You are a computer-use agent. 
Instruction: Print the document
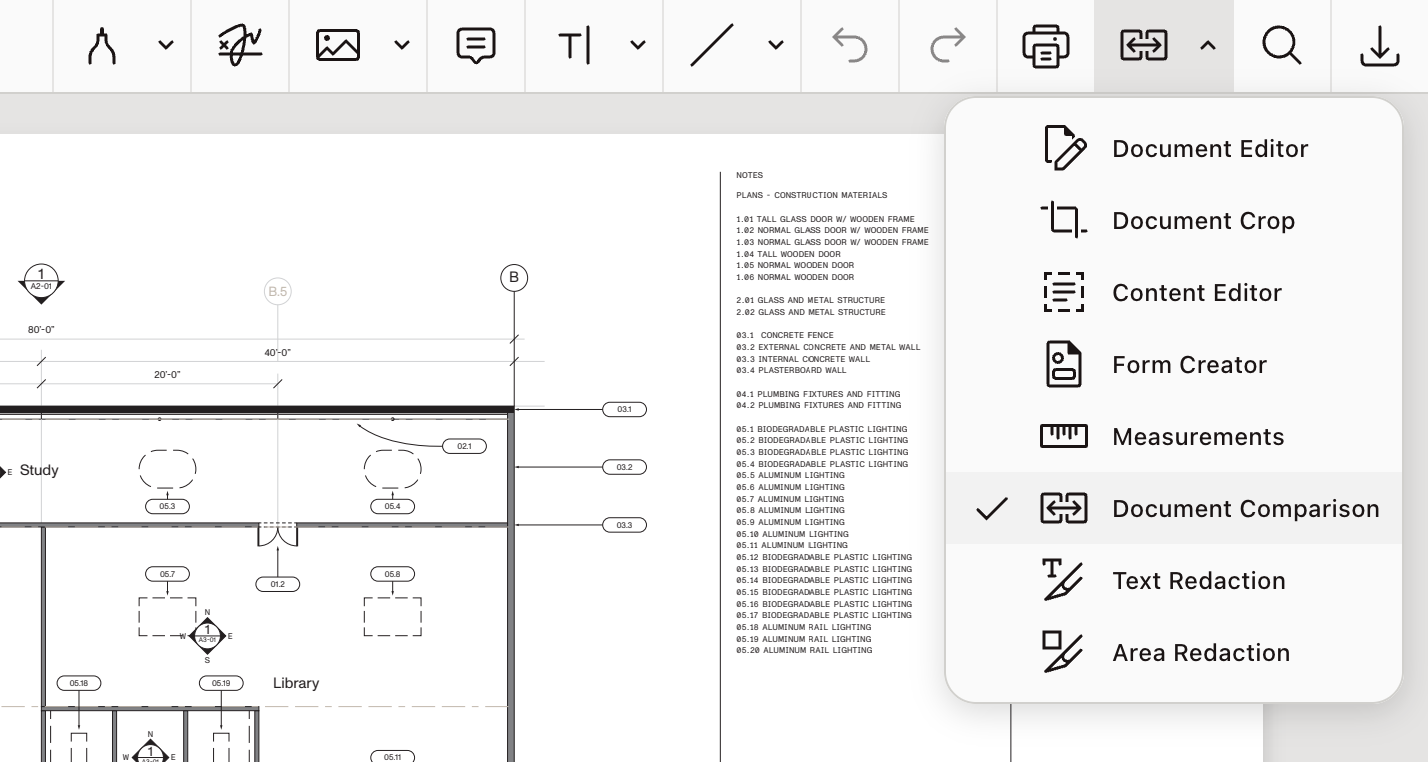tap(1045, 45)
